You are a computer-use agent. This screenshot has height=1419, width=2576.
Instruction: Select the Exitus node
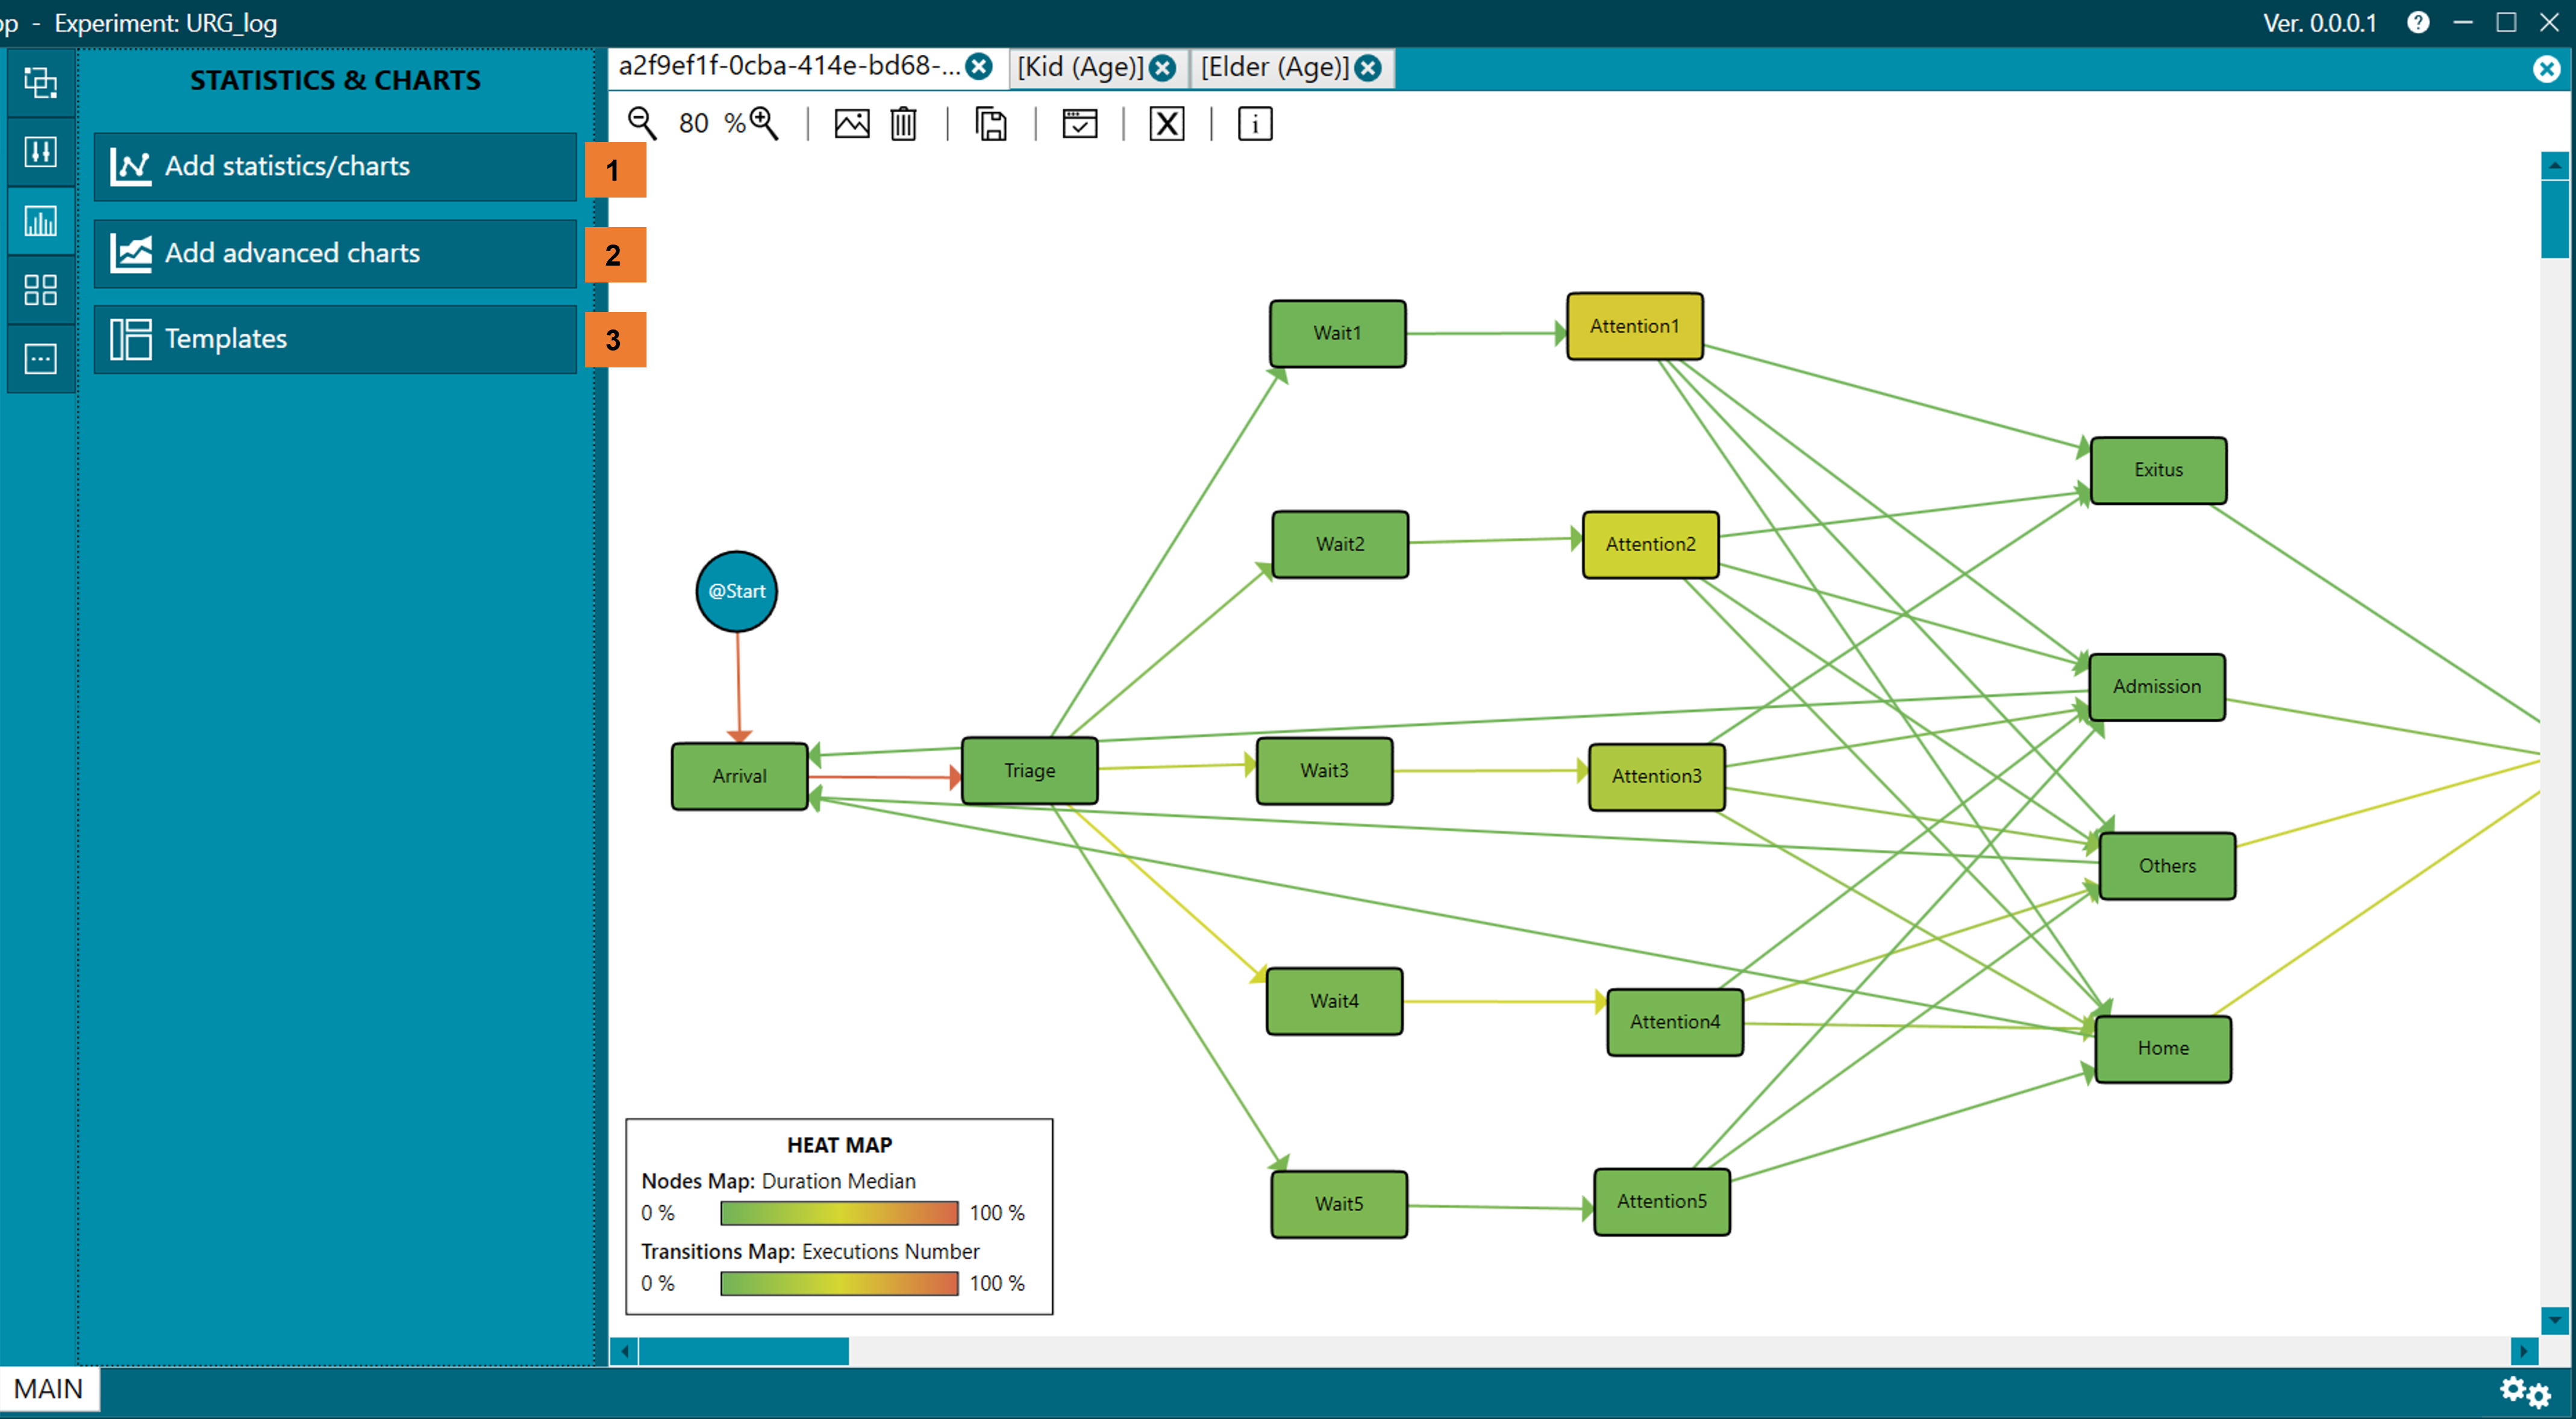2158,470
